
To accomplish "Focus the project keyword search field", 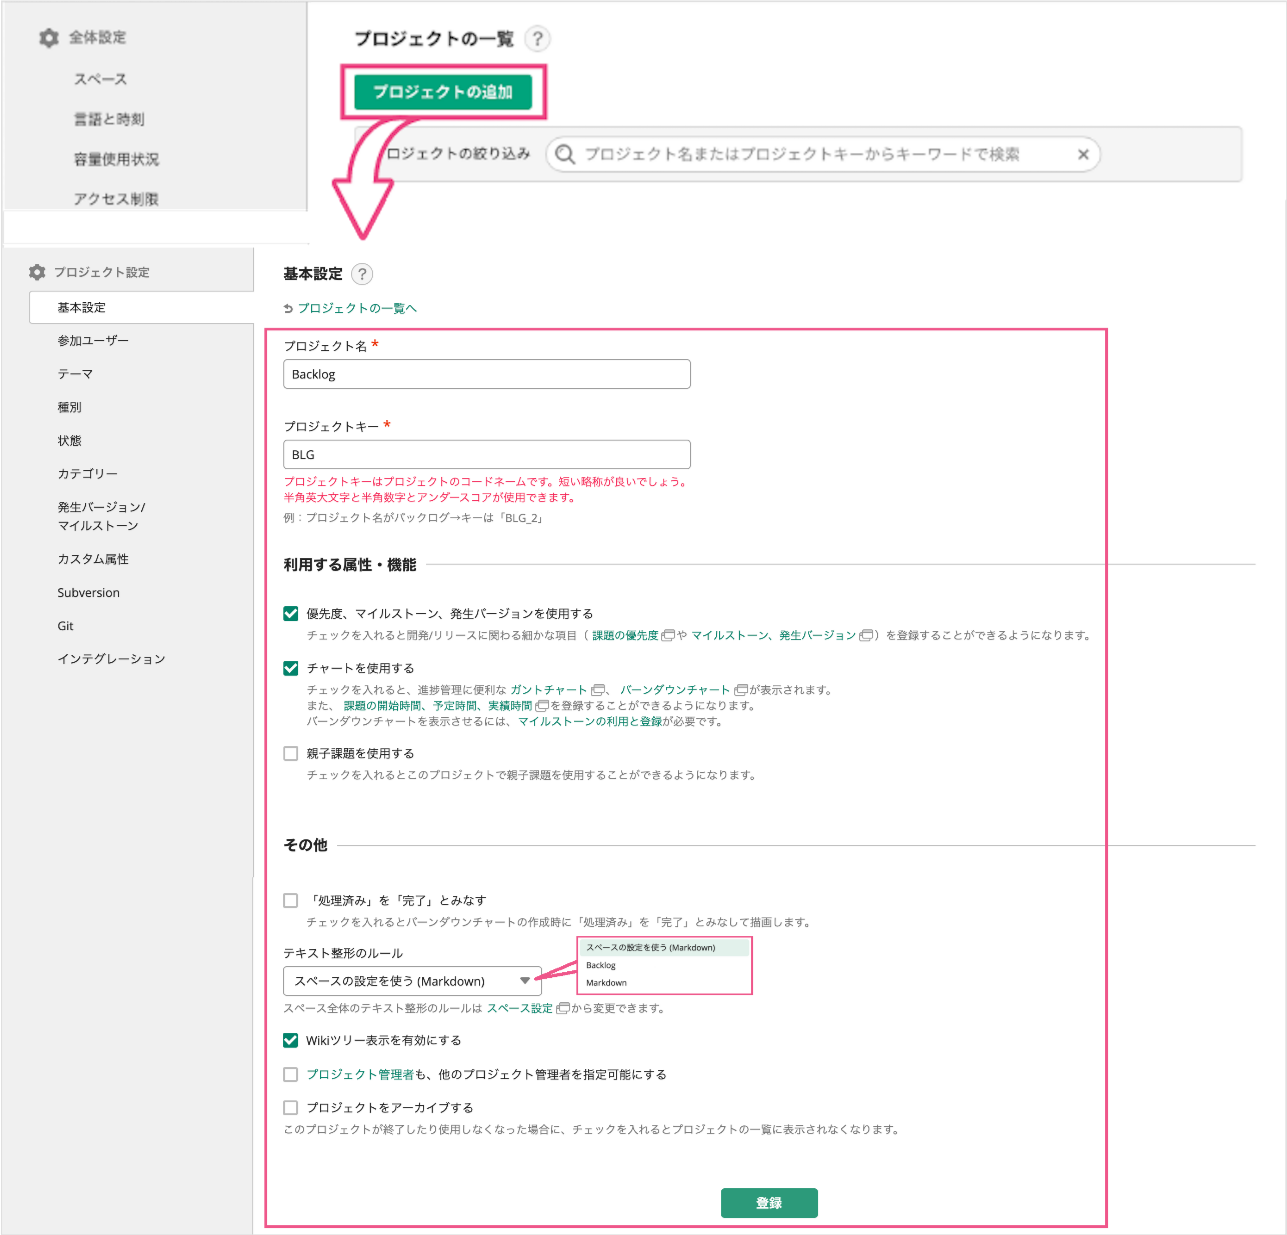I will point(823,154).
